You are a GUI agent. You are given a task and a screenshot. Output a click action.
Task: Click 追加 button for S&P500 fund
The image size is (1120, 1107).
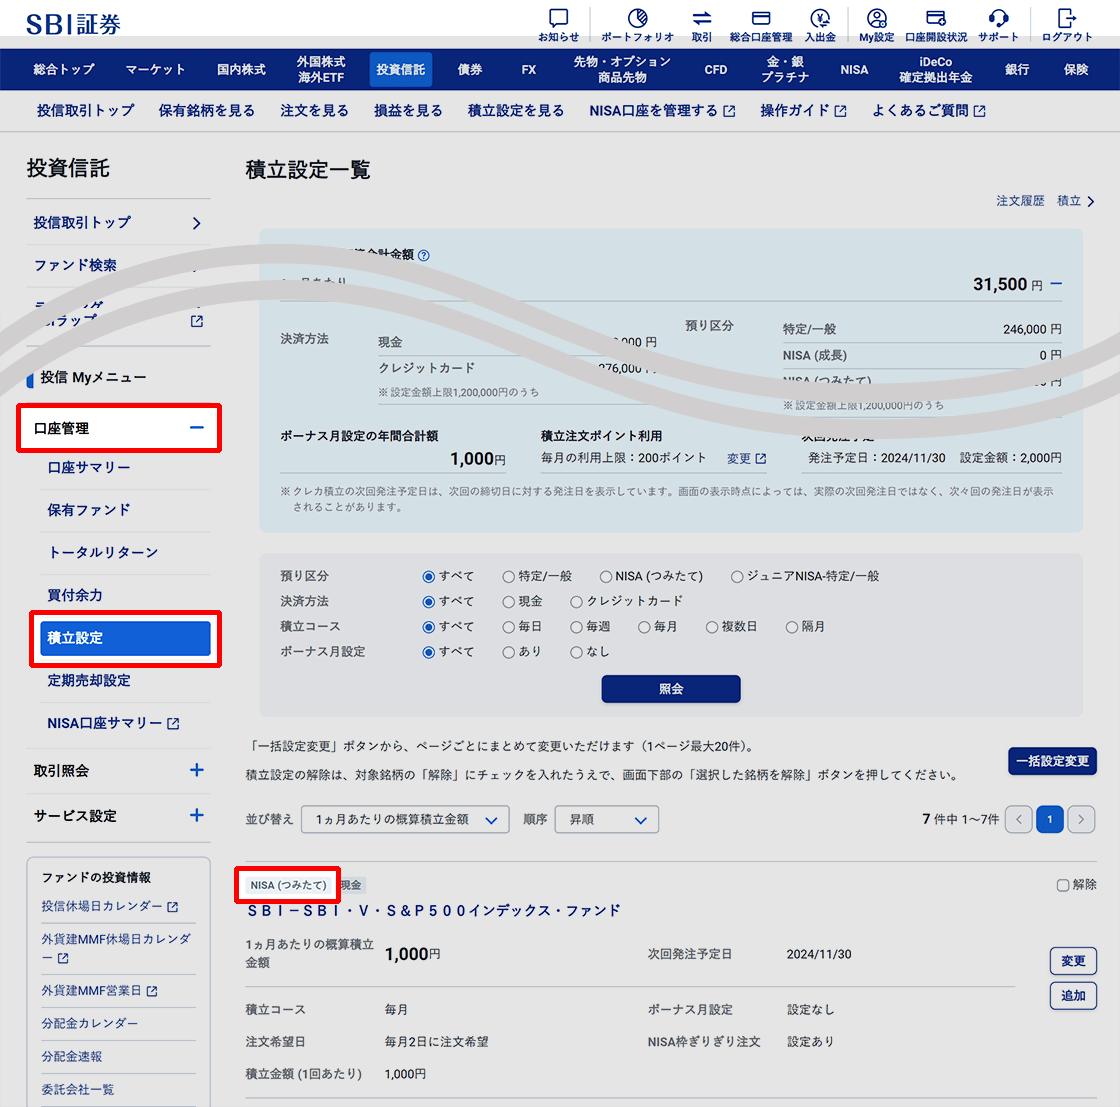click(x=1073, y=996)
